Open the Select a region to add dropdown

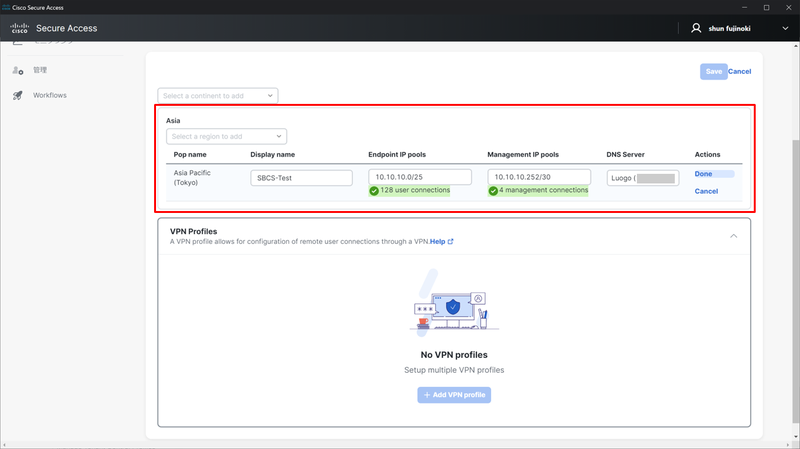tap(227, 136)
